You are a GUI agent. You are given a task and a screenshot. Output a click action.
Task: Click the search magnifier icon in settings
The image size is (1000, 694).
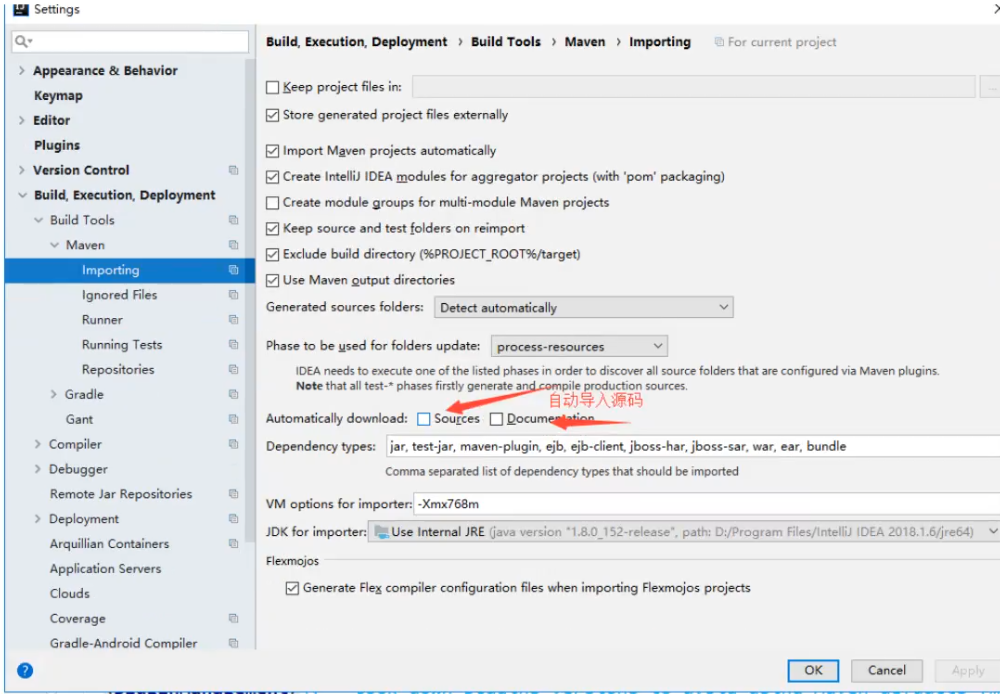[22, 41]
